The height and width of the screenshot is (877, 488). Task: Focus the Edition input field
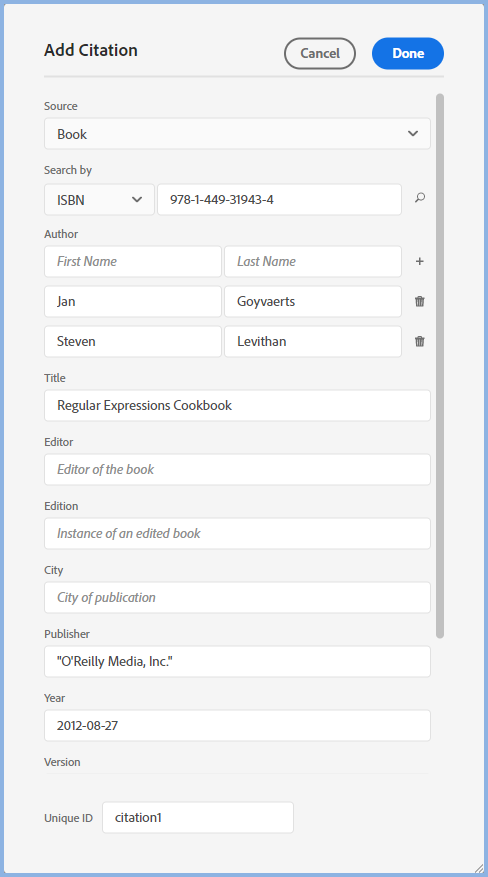click(x=238, y=534)
